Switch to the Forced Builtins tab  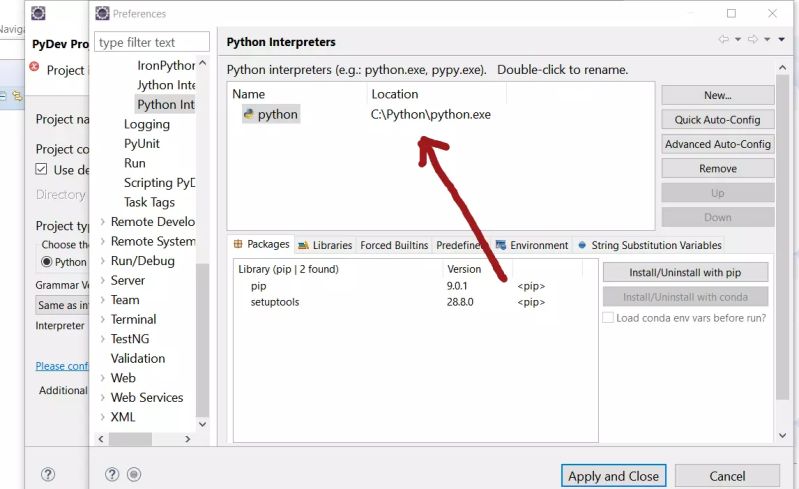pyautogui.click(x=394, y=245)
